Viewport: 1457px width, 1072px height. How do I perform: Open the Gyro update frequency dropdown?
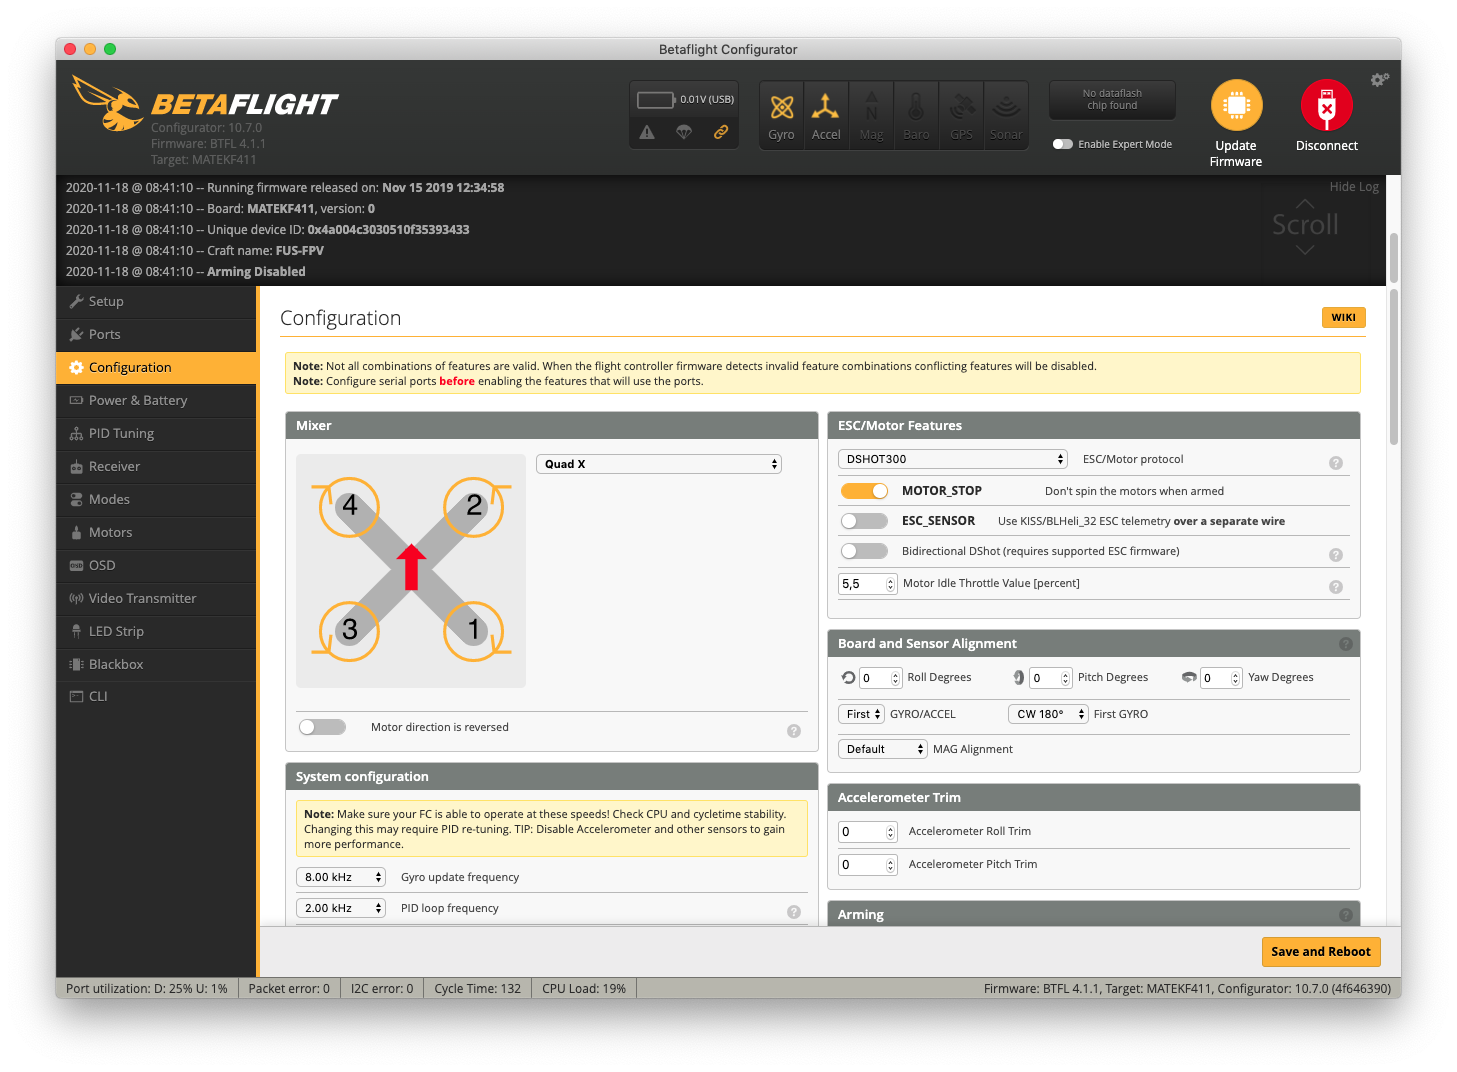click(341, 877)
